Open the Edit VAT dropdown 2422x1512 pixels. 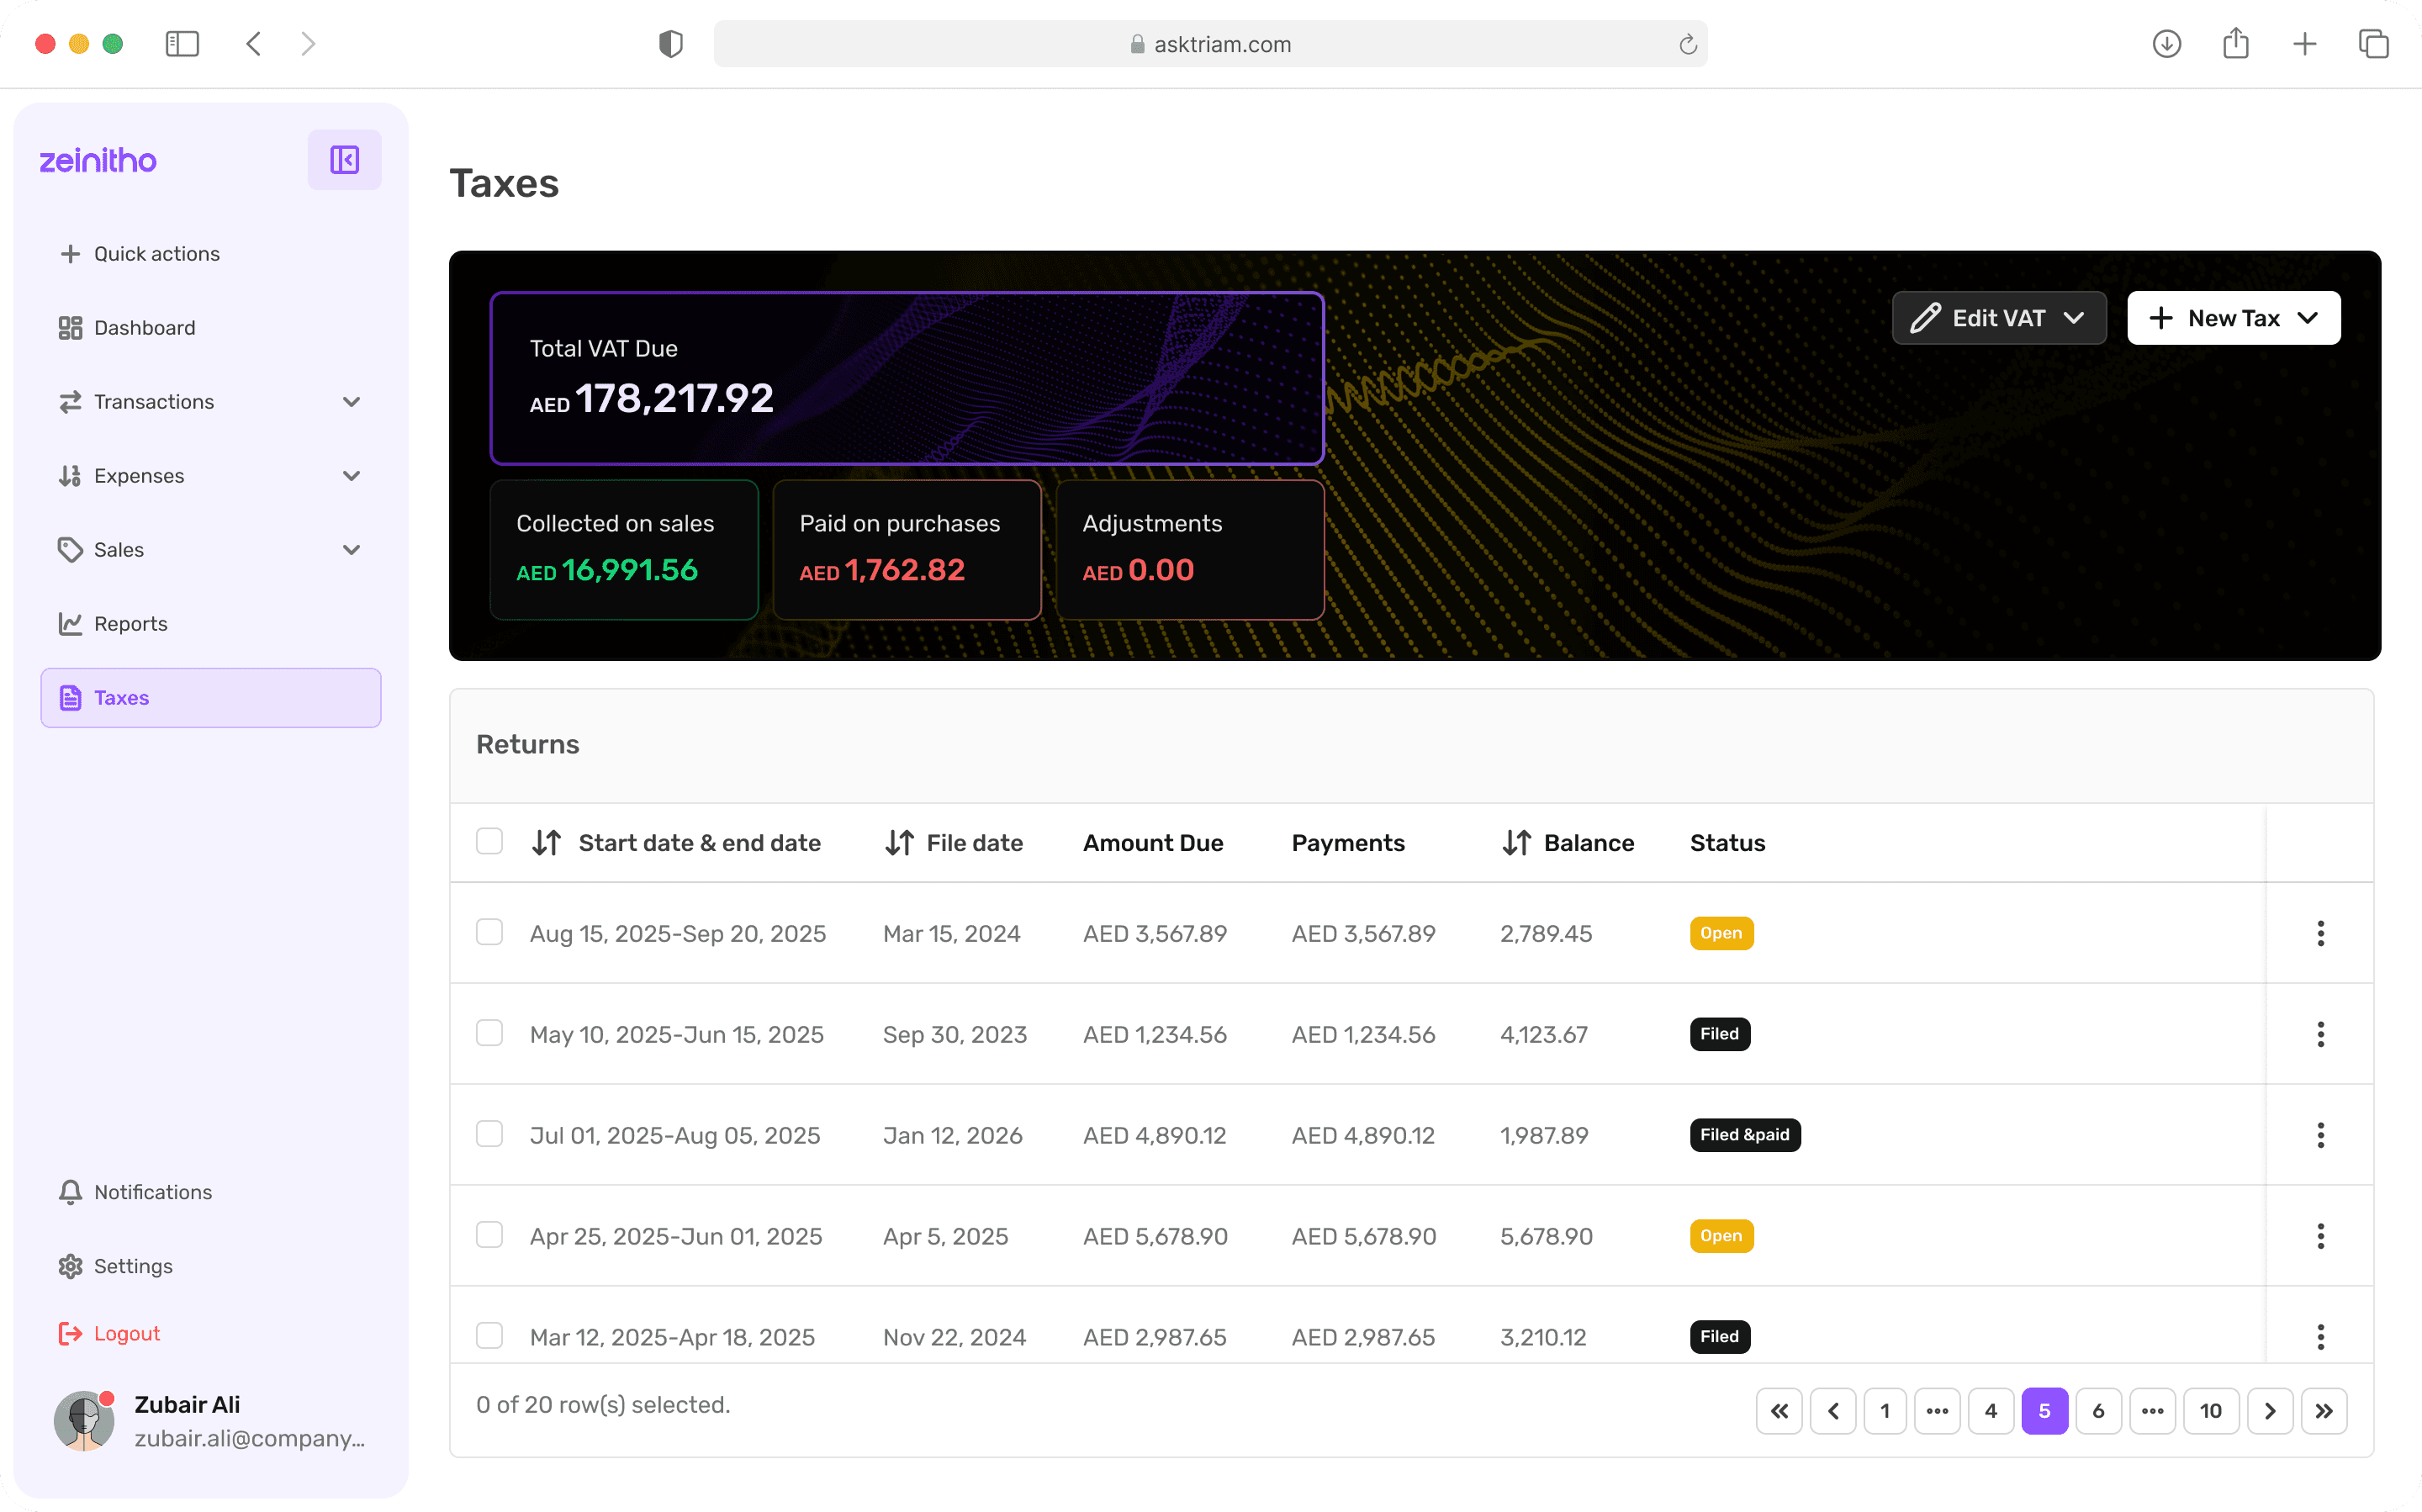[1998, 318]
